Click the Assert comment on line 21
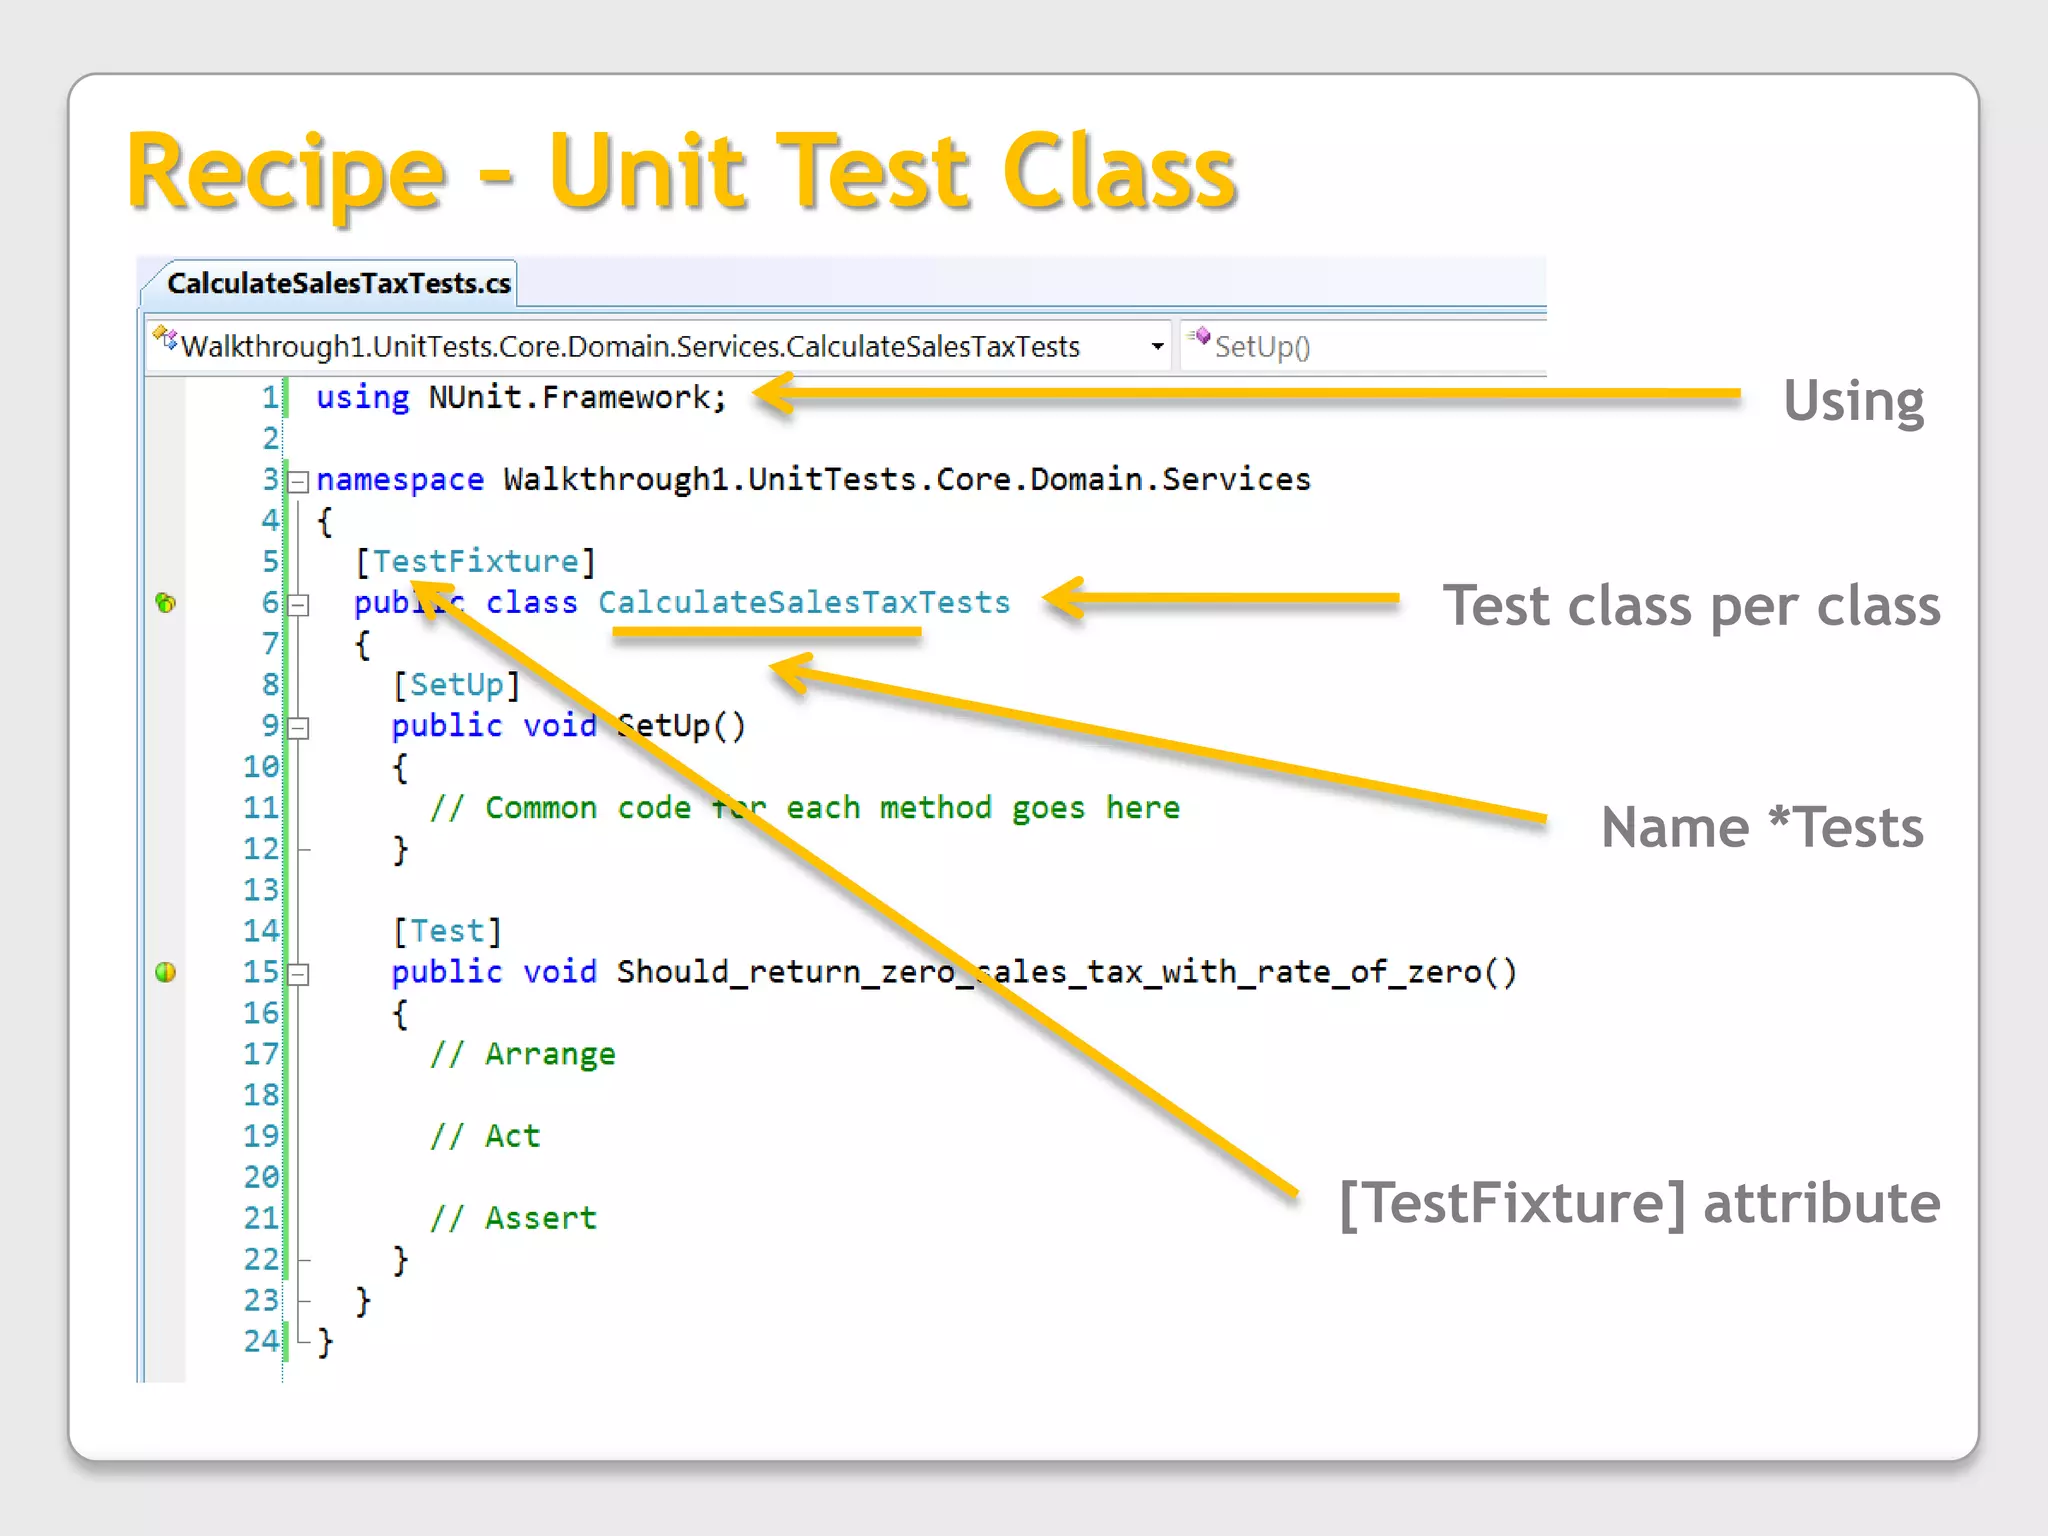 (x=514, y=1218)
